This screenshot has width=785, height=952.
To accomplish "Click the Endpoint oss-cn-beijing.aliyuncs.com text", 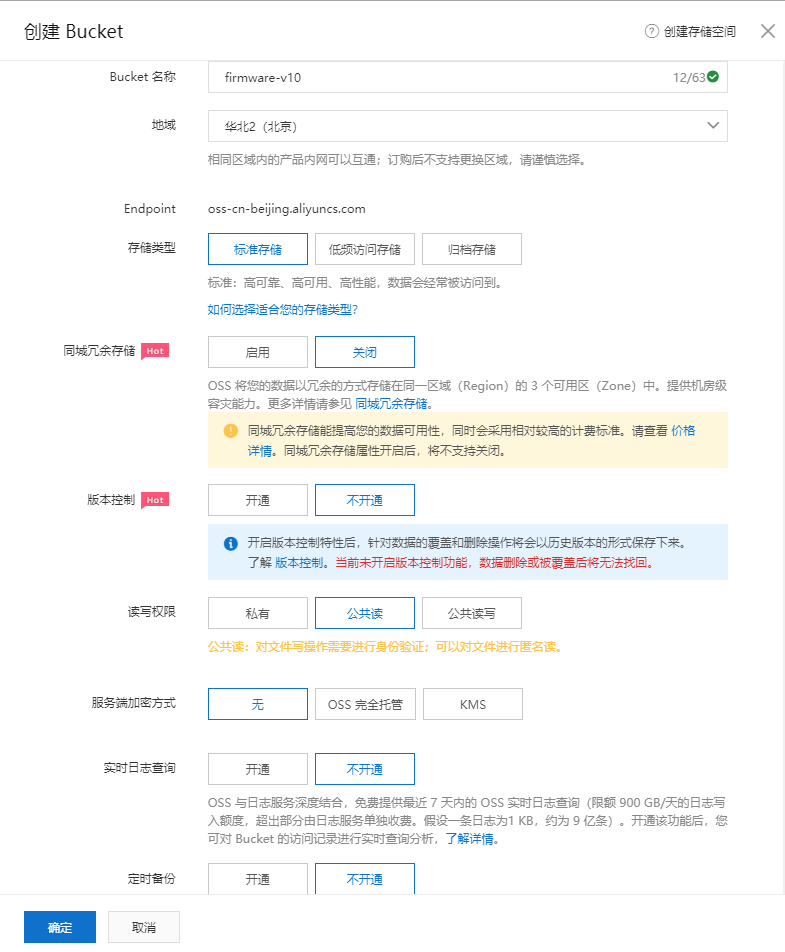I will 287,209.
